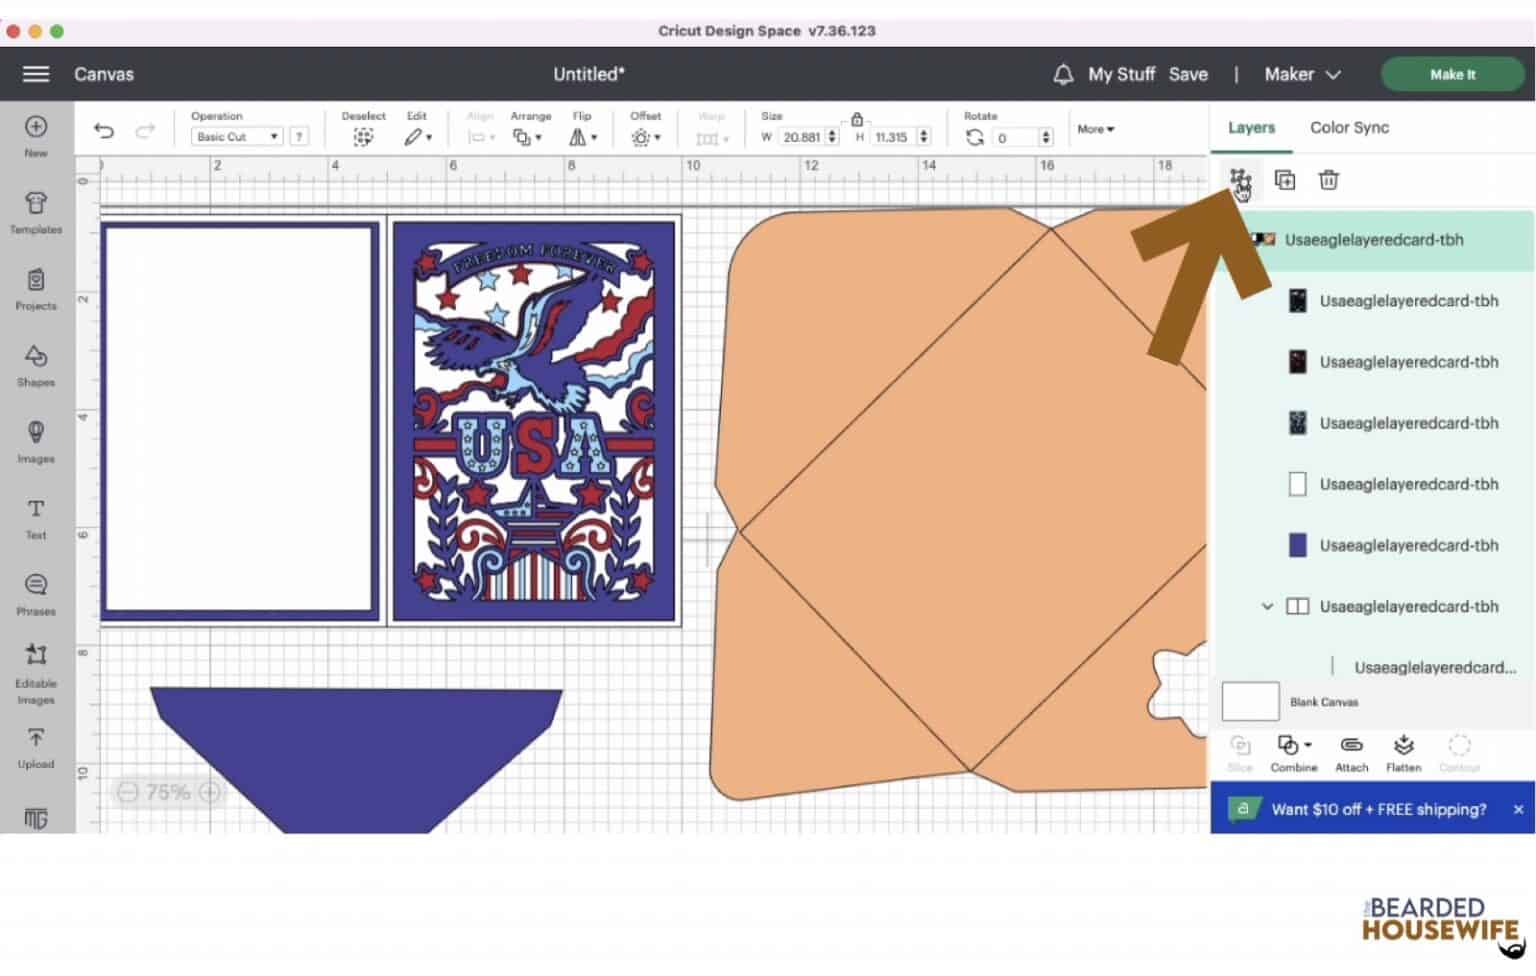Toggle the size aspect-ratio lock
Screen dimensions: 1536x976
(857, 117)
